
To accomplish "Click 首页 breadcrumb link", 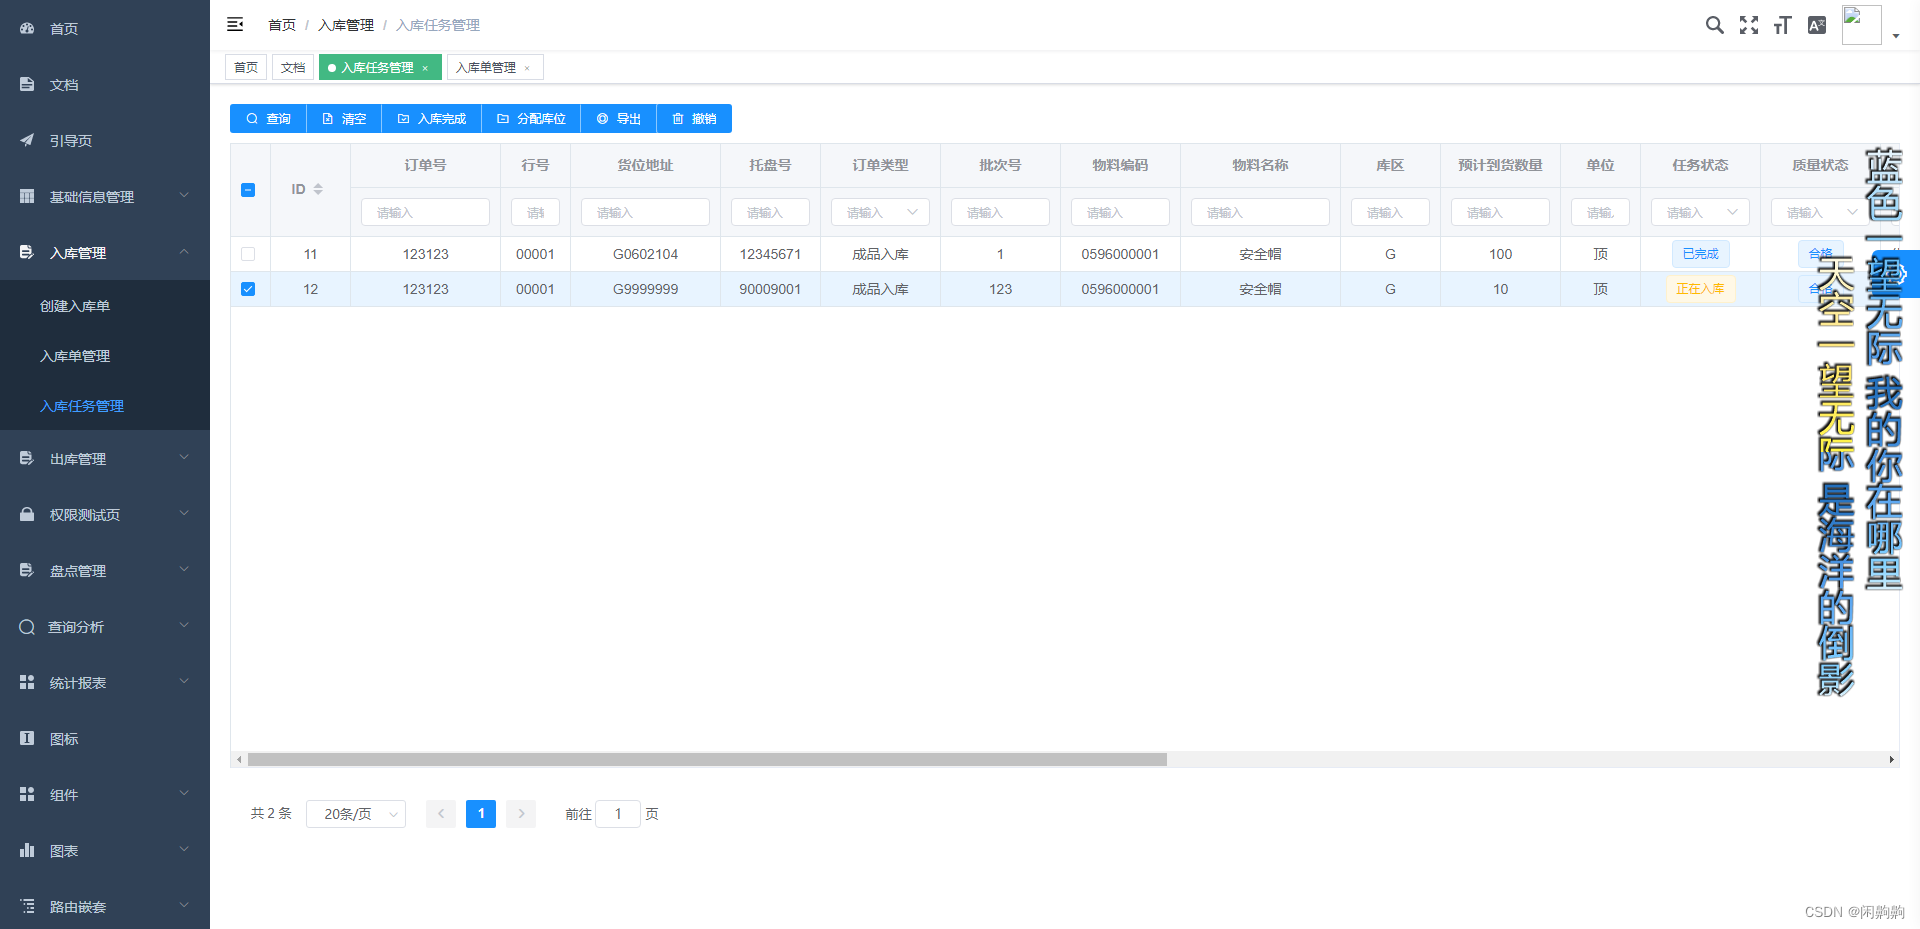I will point(282,25).
